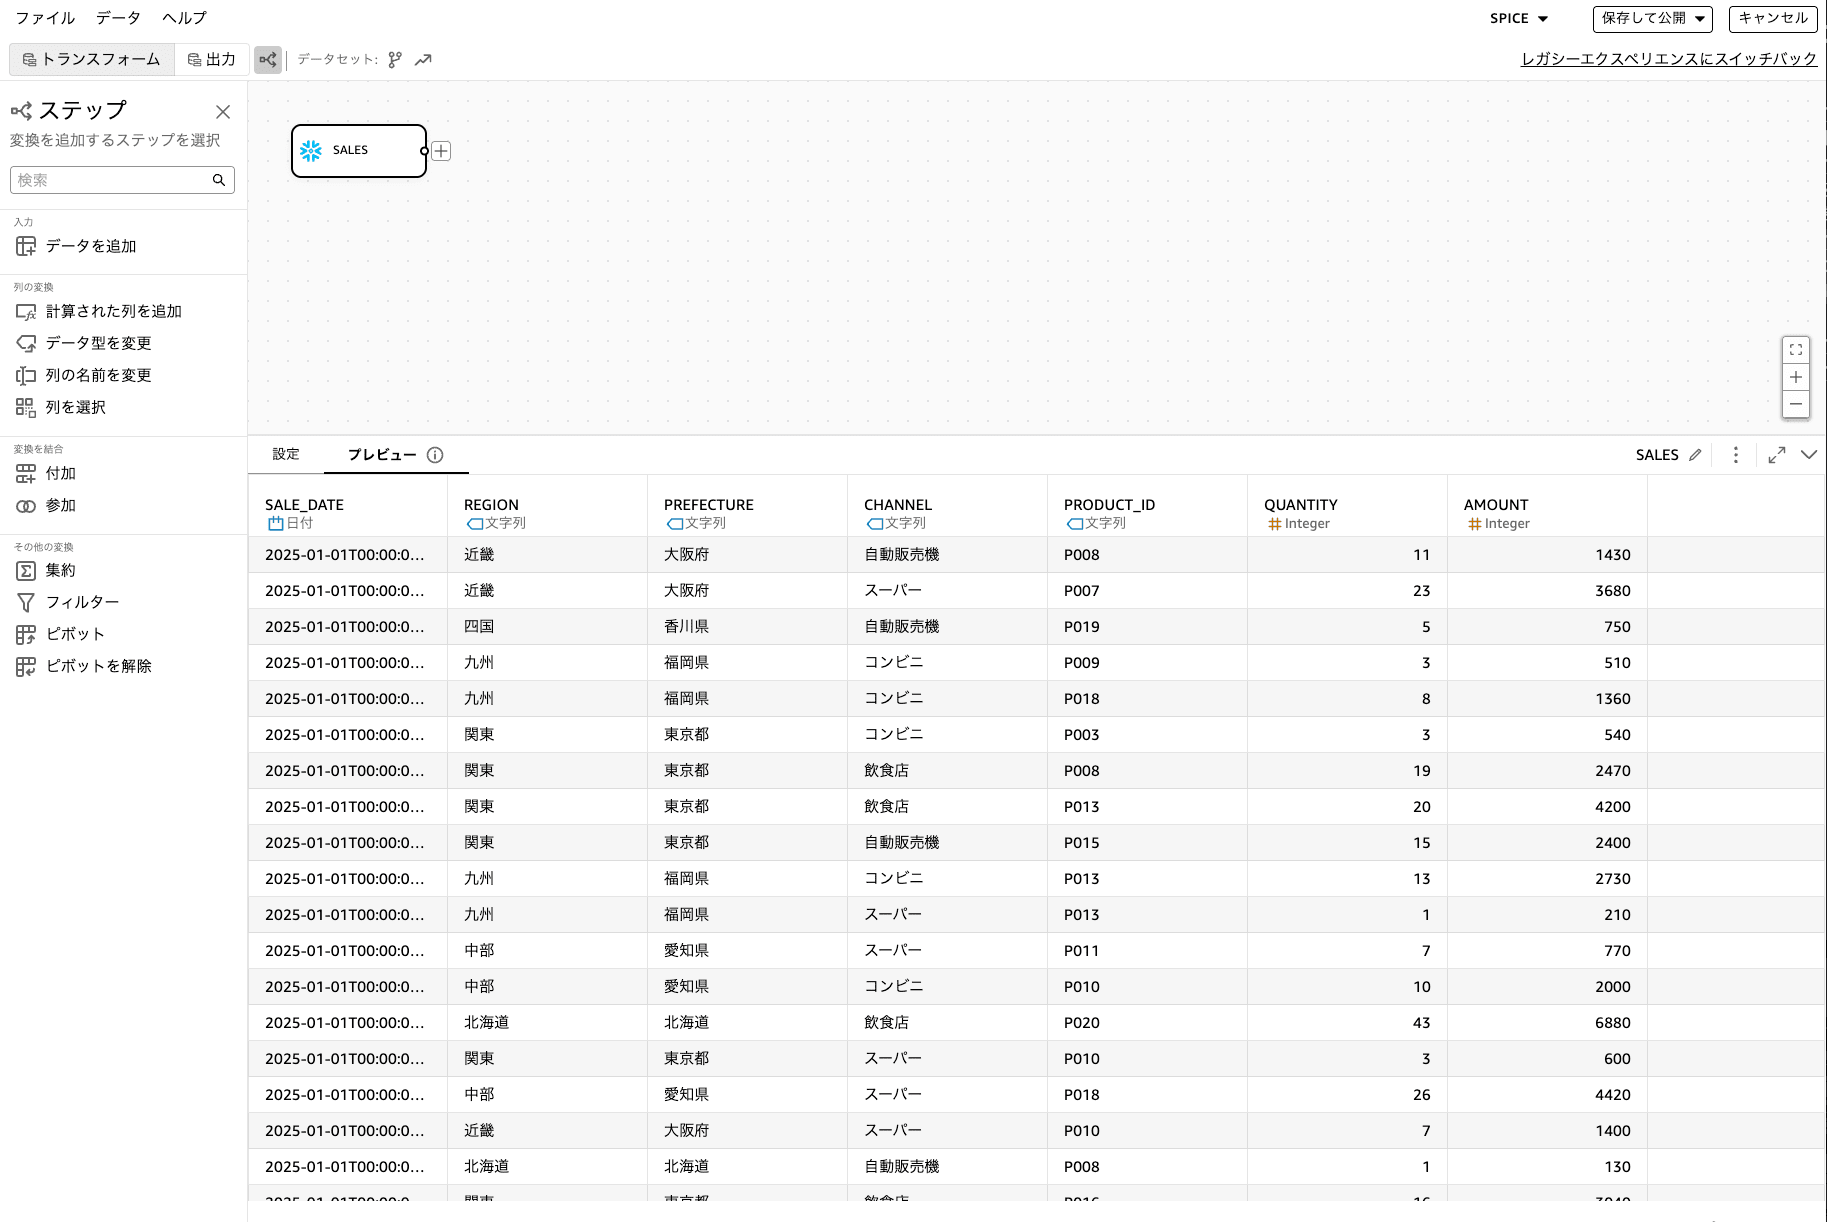Screen dimensions: 1827x1222
Task: Select 付加 append step
Action: pyautogui.click(x=46, y=473)
